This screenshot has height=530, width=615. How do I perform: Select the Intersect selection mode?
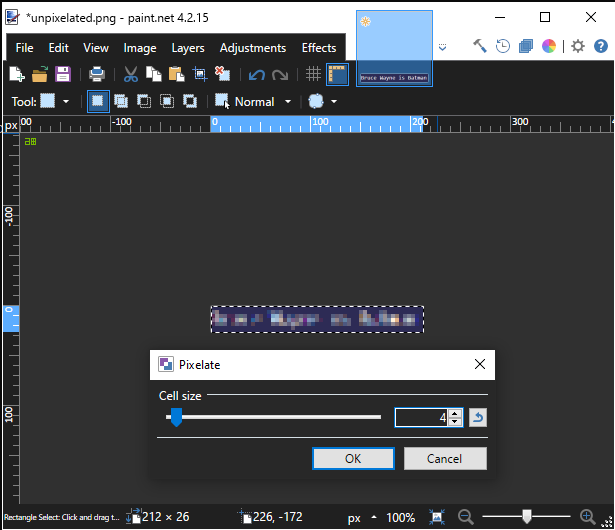pyautogui.click(x=167, y=101)
